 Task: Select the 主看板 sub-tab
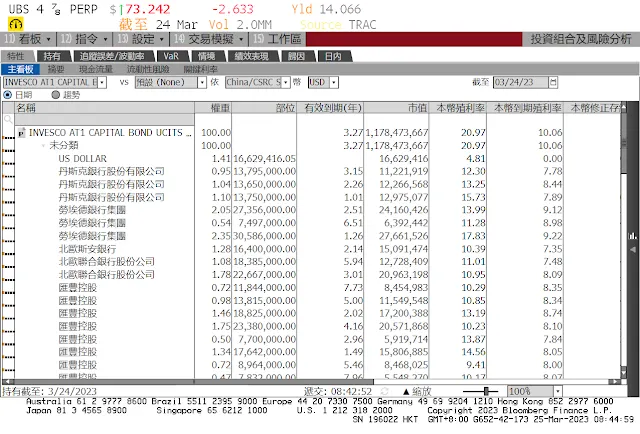click(x=20, y=69)
